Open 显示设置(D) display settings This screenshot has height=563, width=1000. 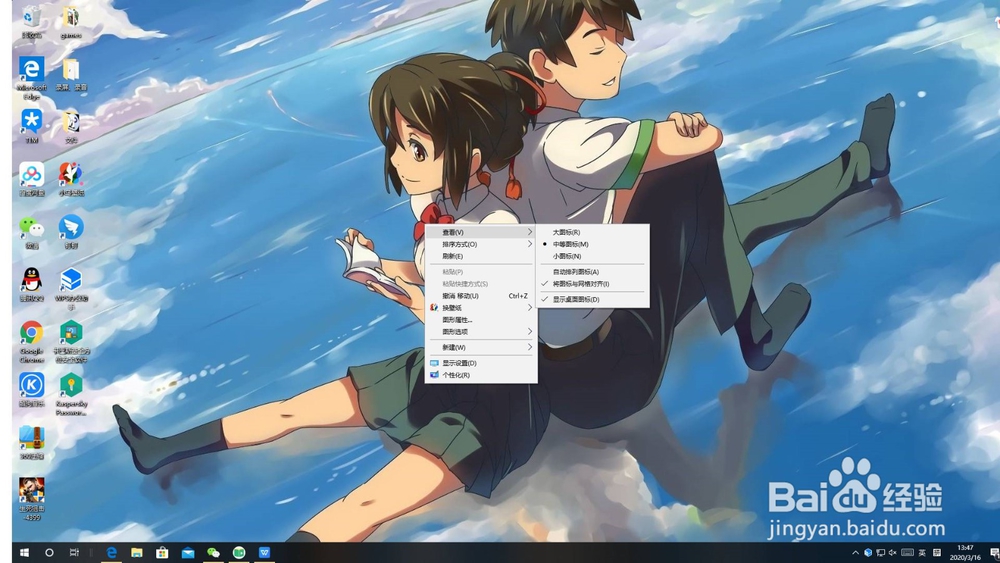tap(481, 363)
